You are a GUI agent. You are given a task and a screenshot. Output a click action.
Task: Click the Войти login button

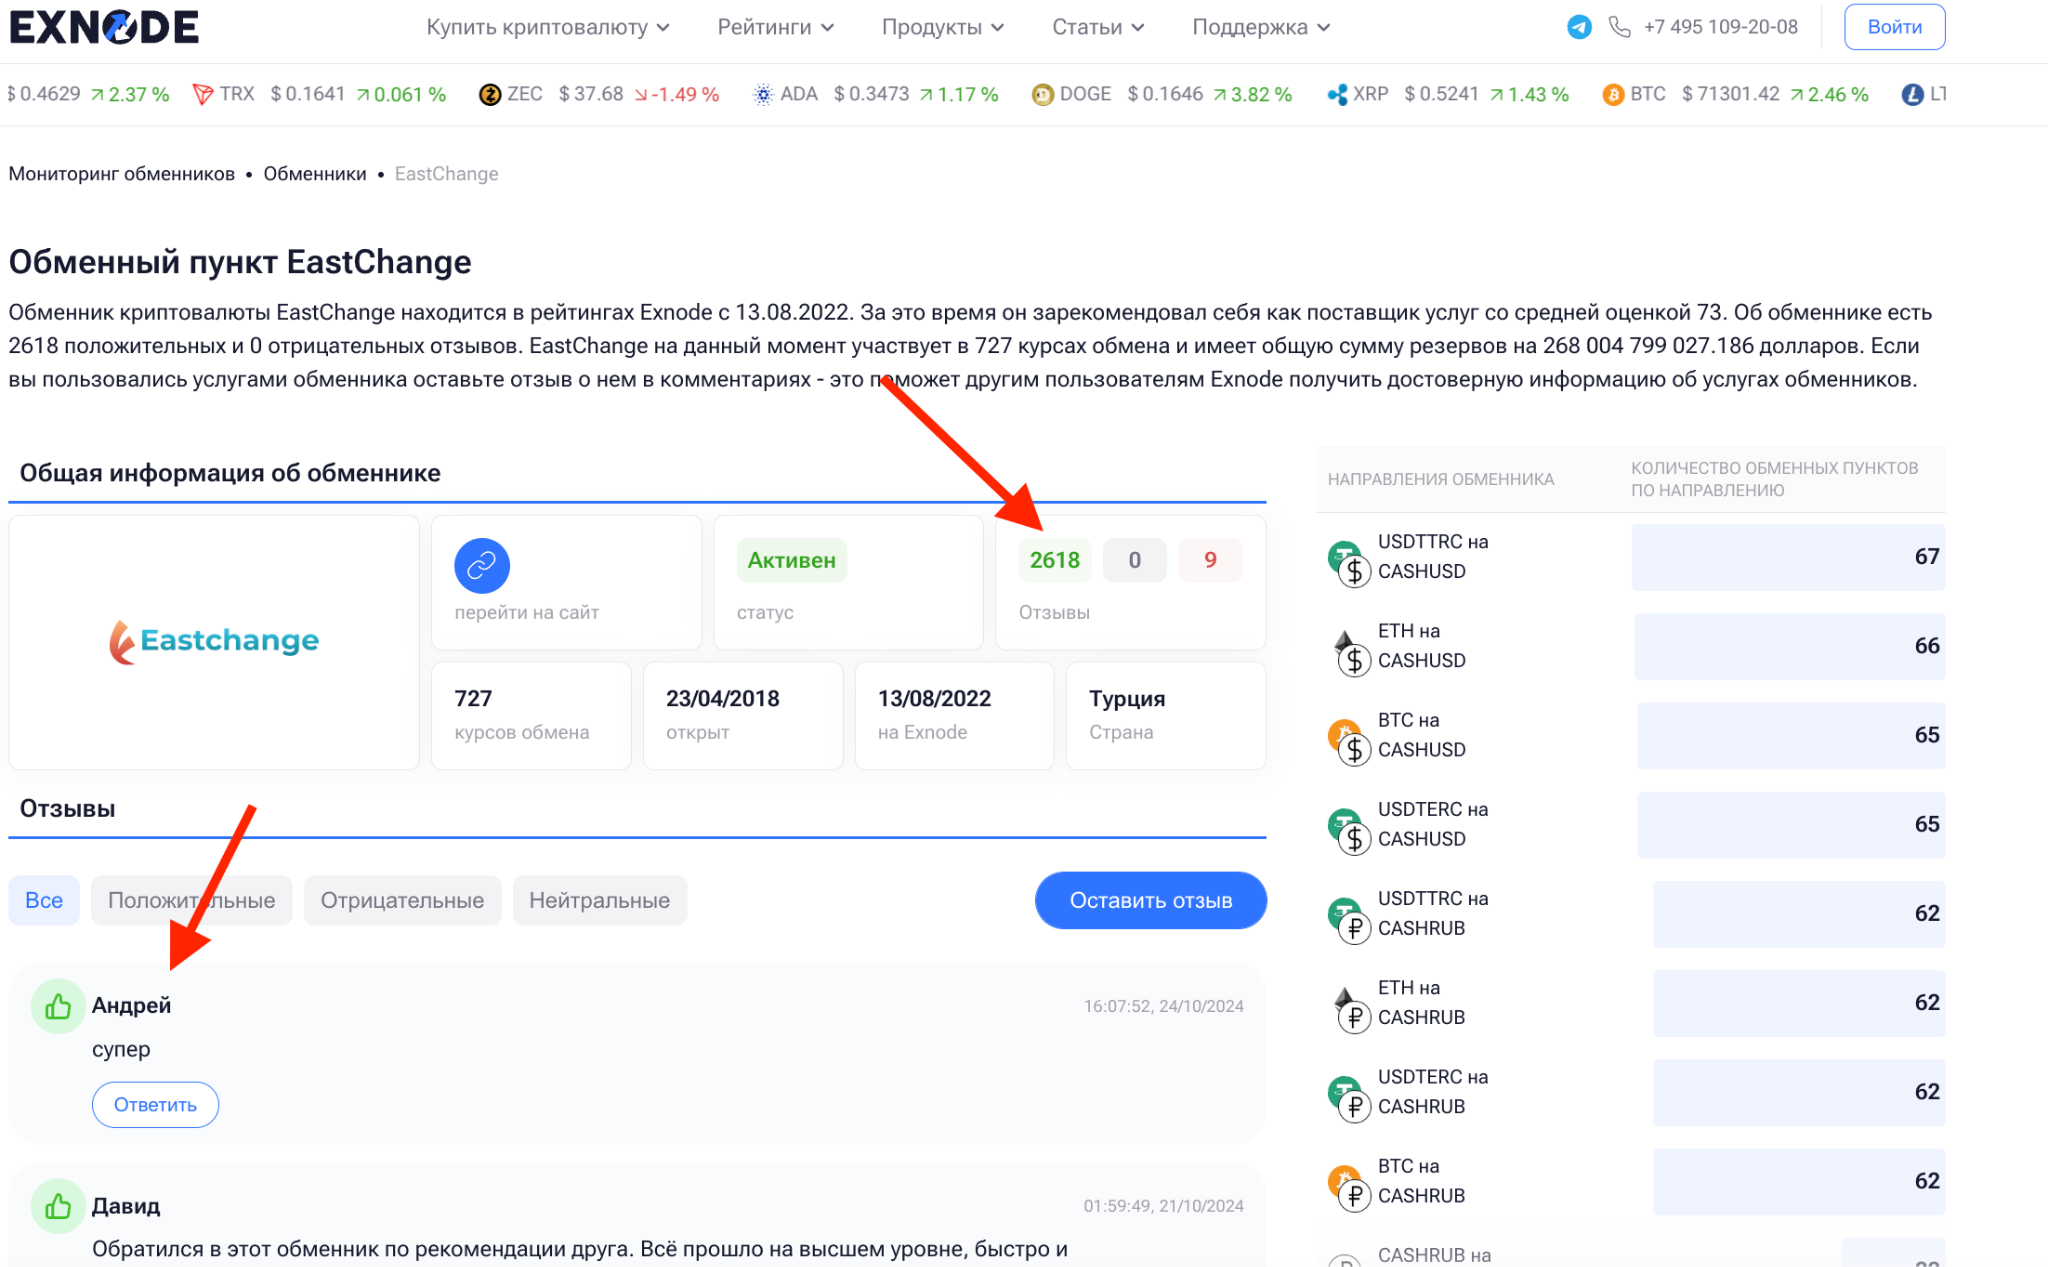coord(1894,27)
